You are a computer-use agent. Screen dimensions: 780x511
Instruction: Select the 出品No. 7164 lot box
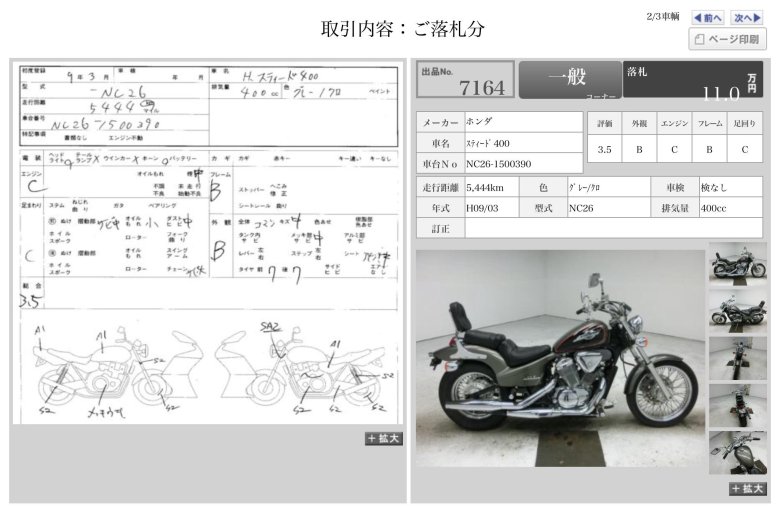point(465,80)
